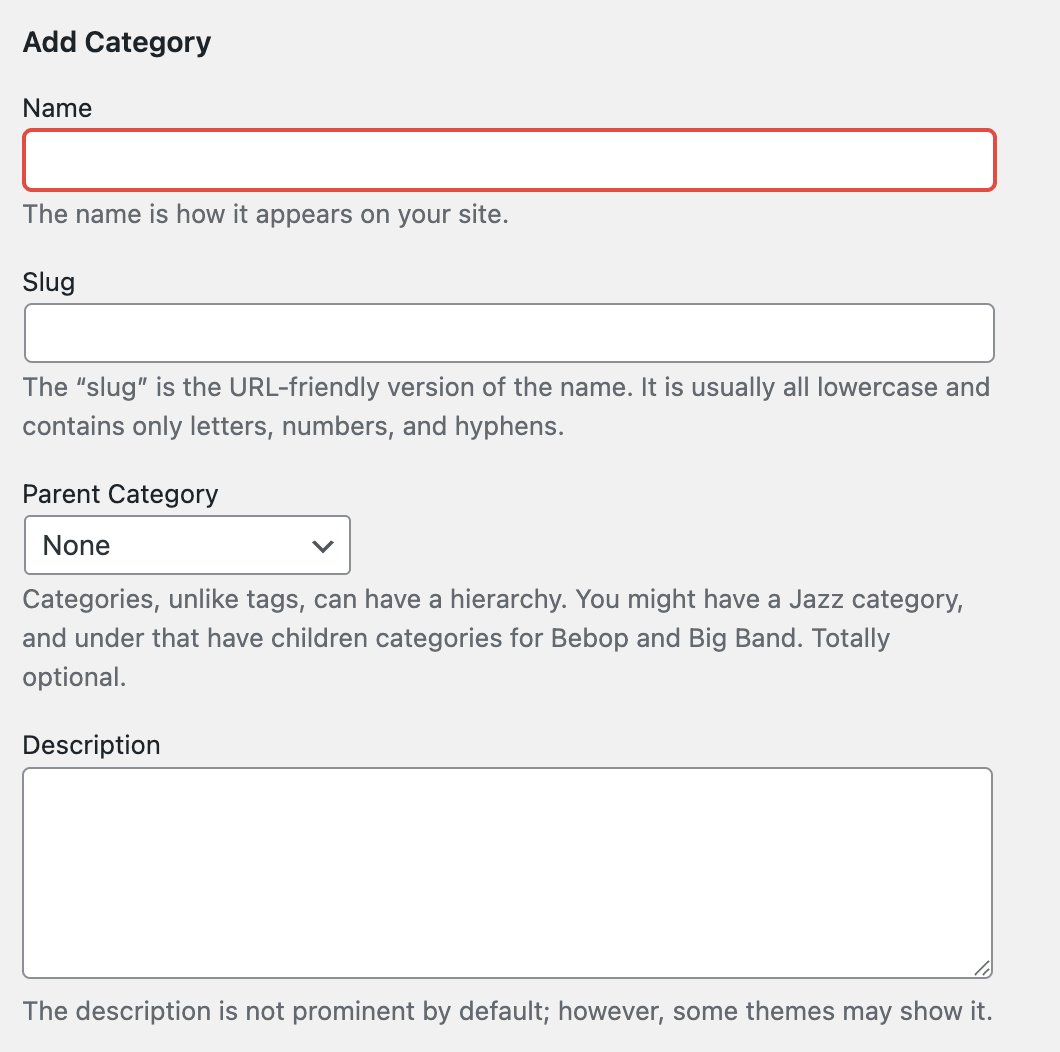Image resolution: width=1060 pixels, height=1052 pixels.
Task: Click the name helper text line
Action: point(266,214)
